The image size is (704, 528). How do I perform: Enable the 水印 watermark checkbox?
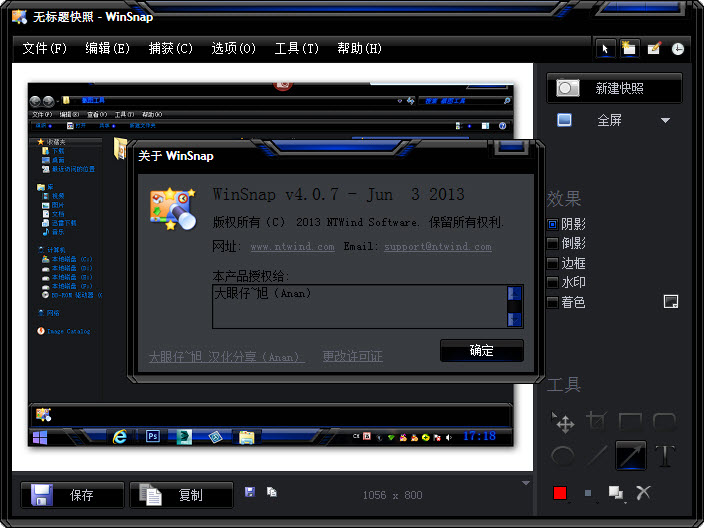553,282
